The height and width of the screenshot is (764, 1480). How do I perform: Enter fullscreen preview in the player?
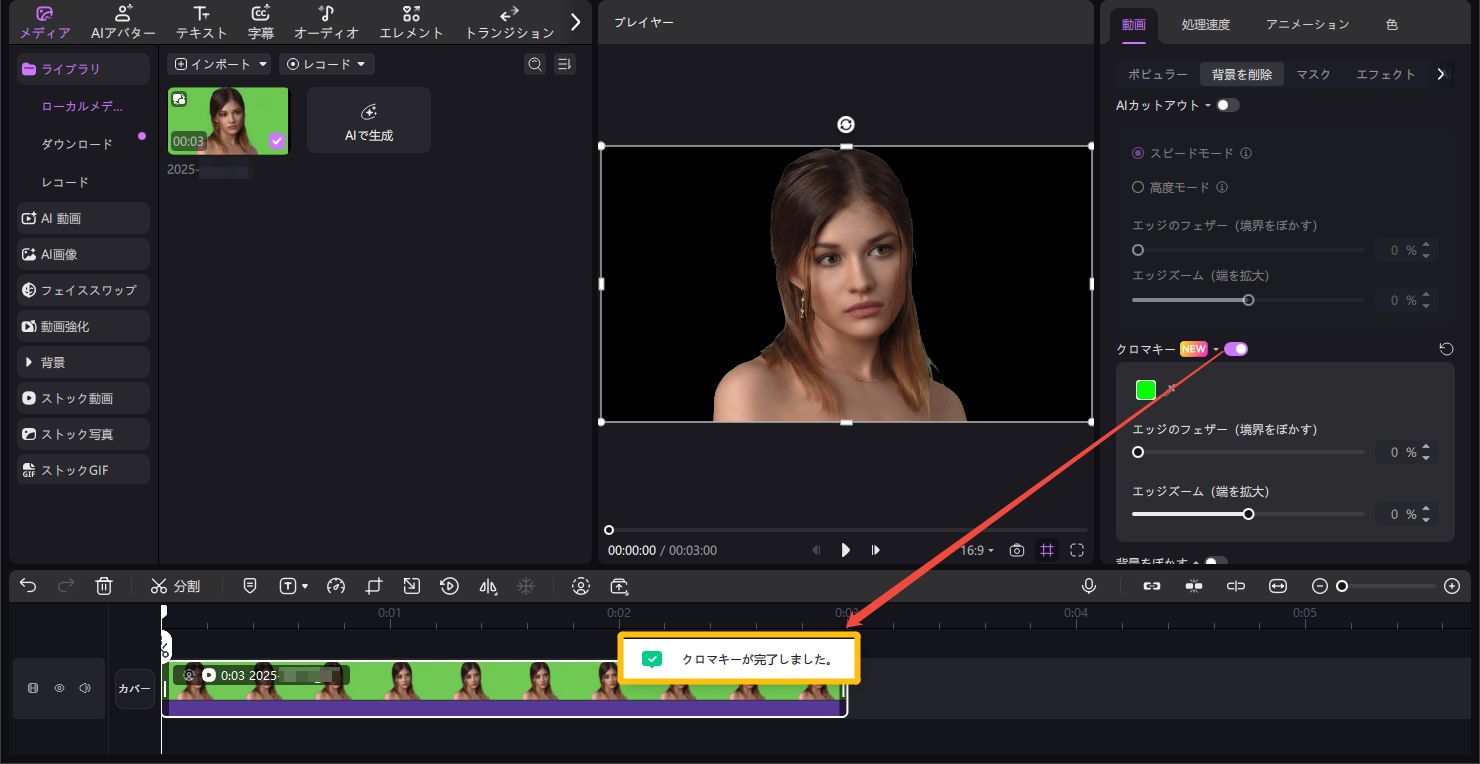(x=1077, y=550)
